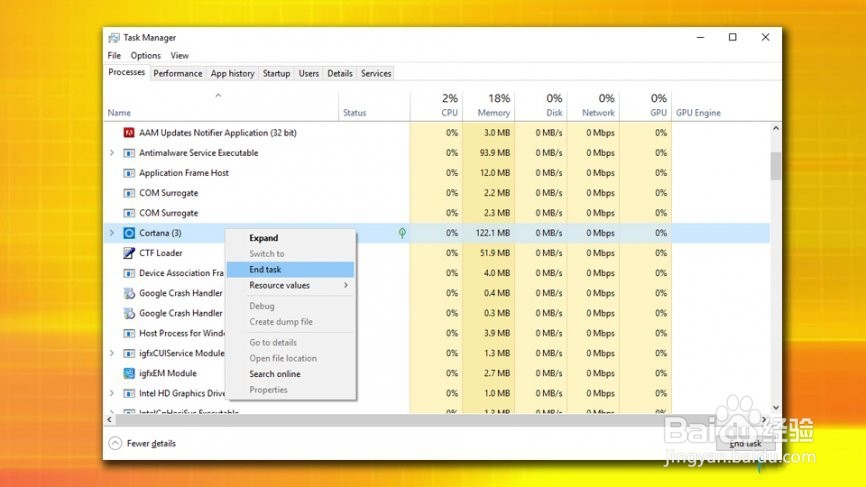
Task: Click the CTF Loader pen icon
Action: pyautogui.click(x=129, y=253)
